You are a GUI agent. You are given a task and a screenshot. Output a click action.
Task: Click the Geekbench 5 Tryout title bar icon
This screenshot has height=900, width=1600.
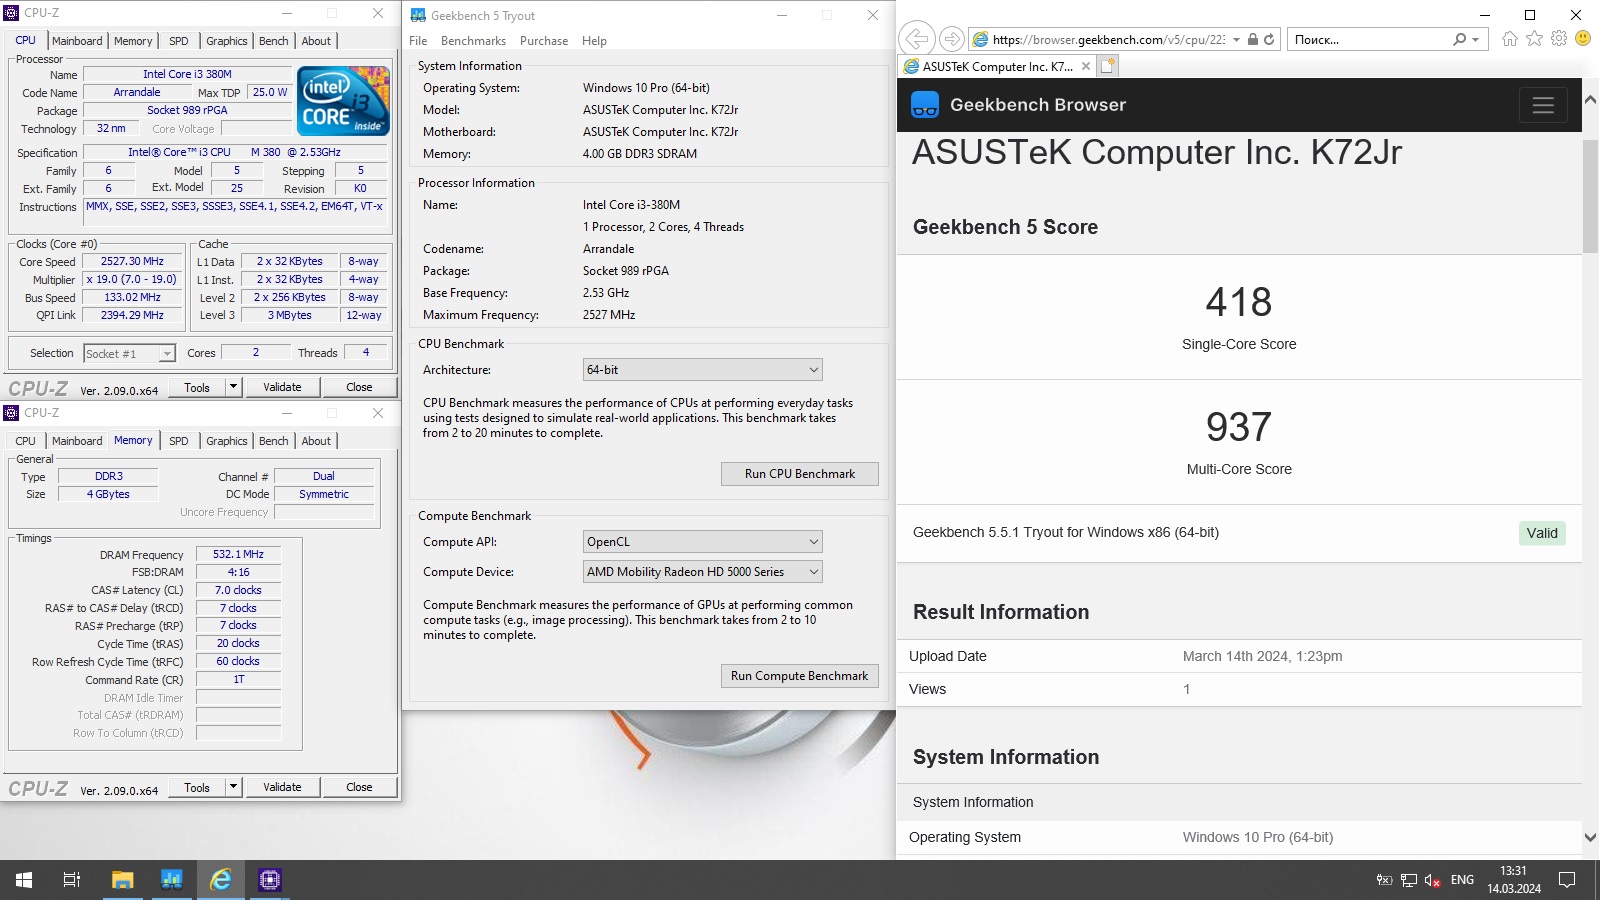pyautogui.click(x=418, y=15)
